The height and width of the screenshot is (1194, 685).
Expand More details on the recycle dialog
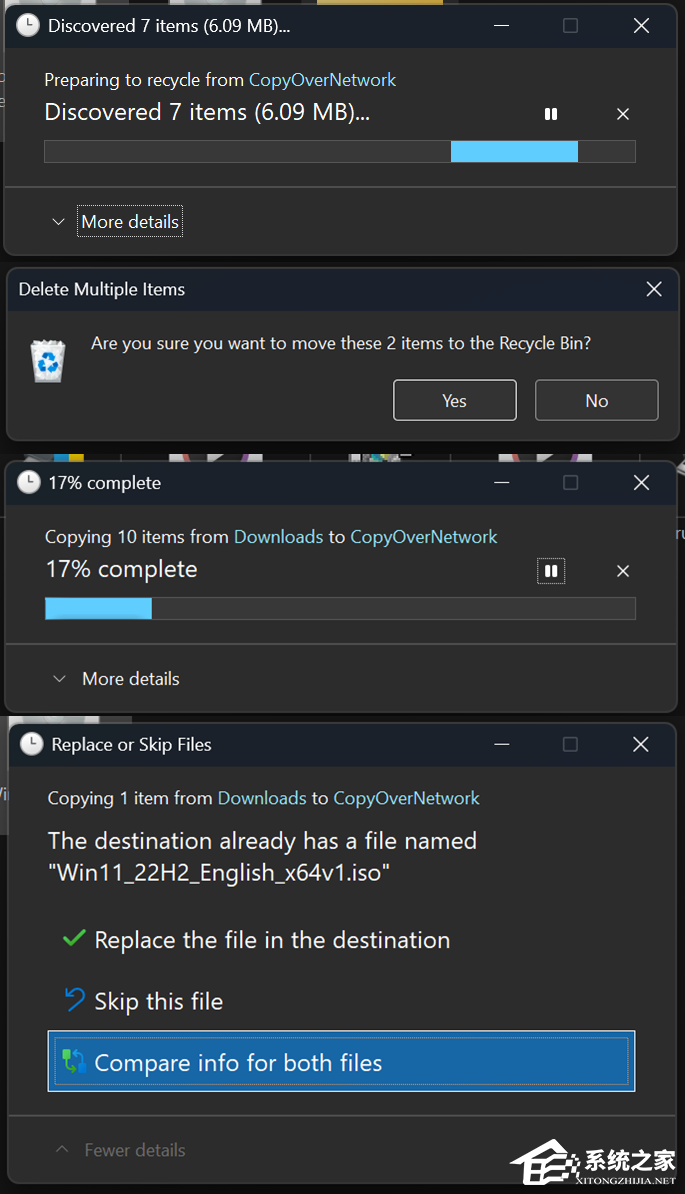point(129,221)
